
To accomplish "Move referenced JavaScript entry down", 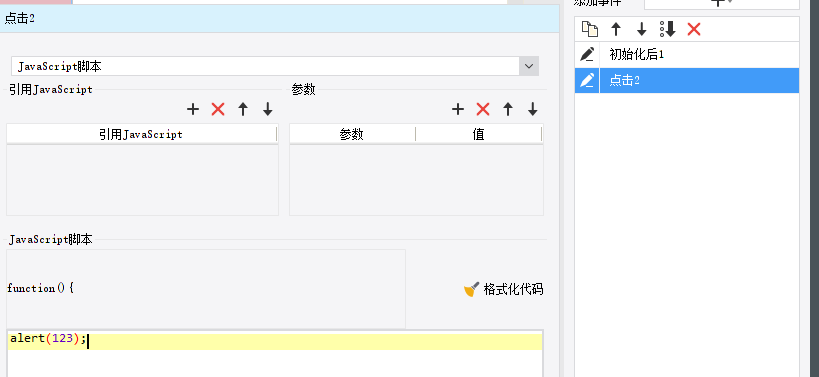I will [268, 109].
